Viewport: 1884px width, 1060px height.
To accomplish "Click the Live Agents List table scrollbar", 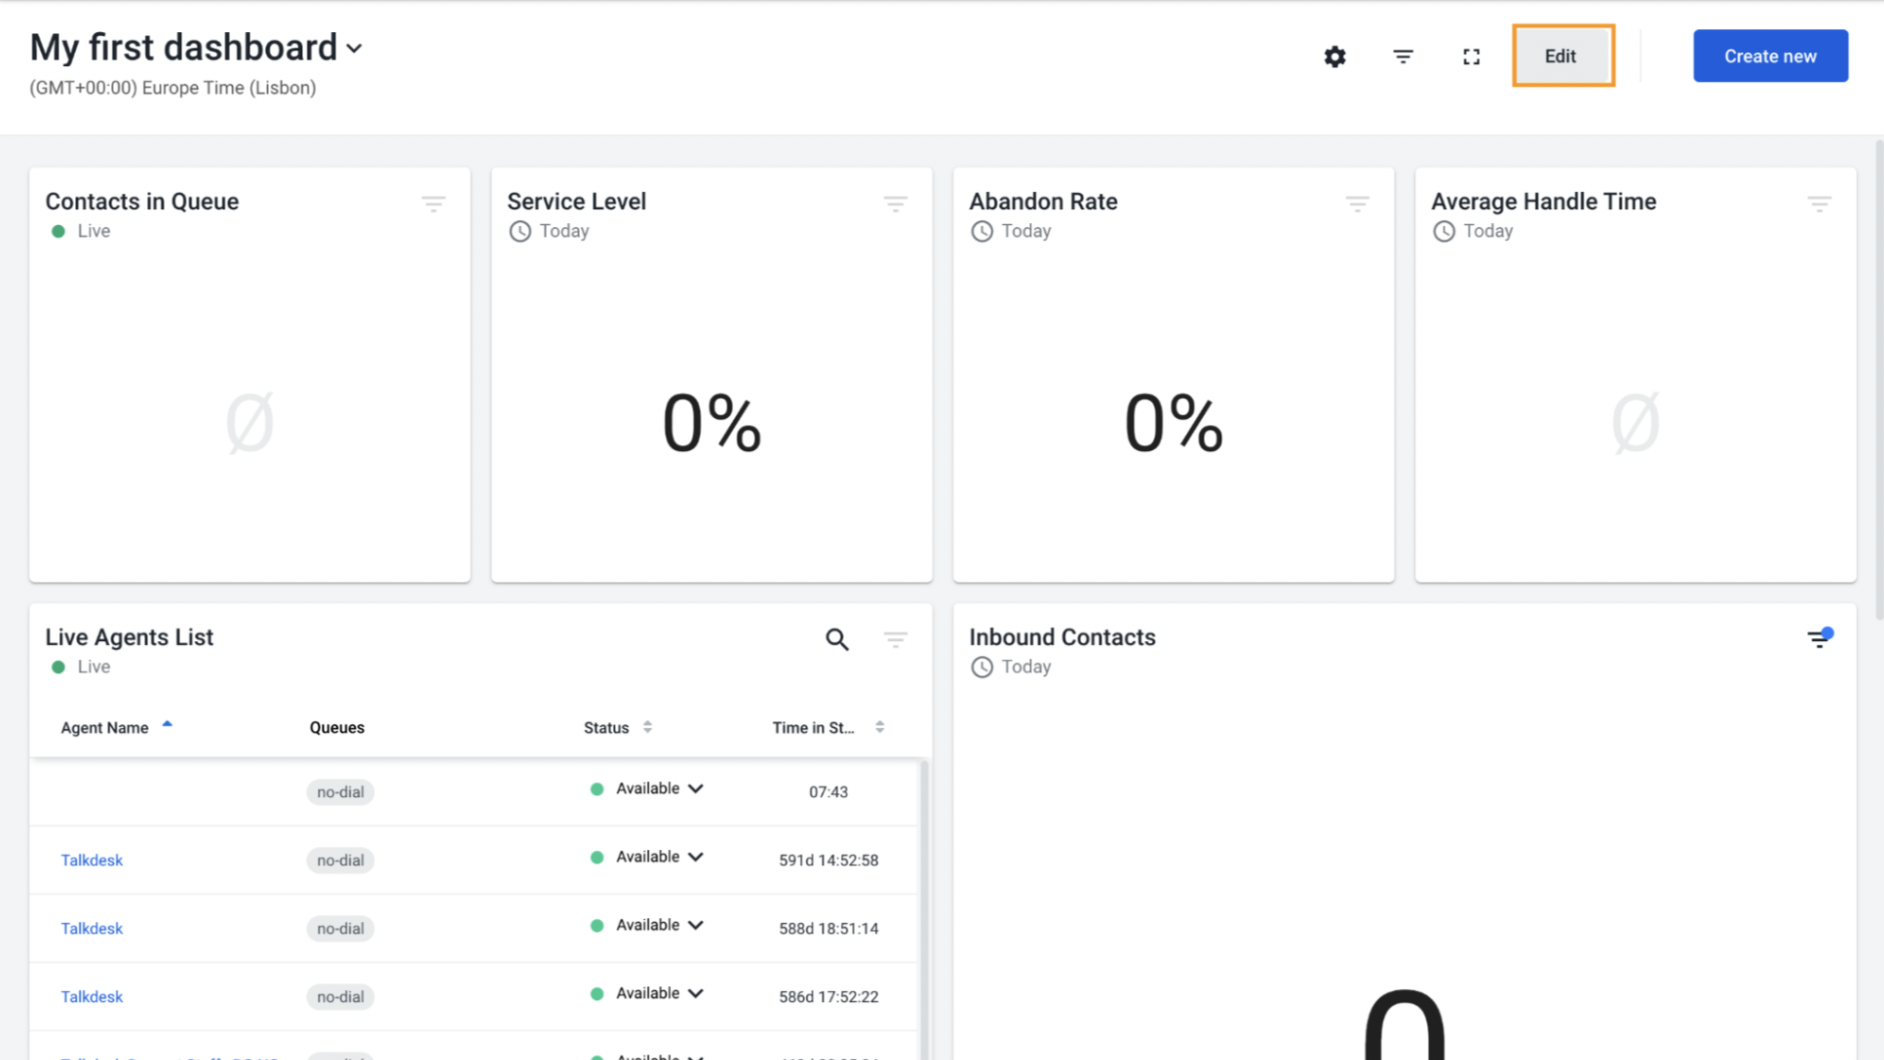I will click(923, 908).
